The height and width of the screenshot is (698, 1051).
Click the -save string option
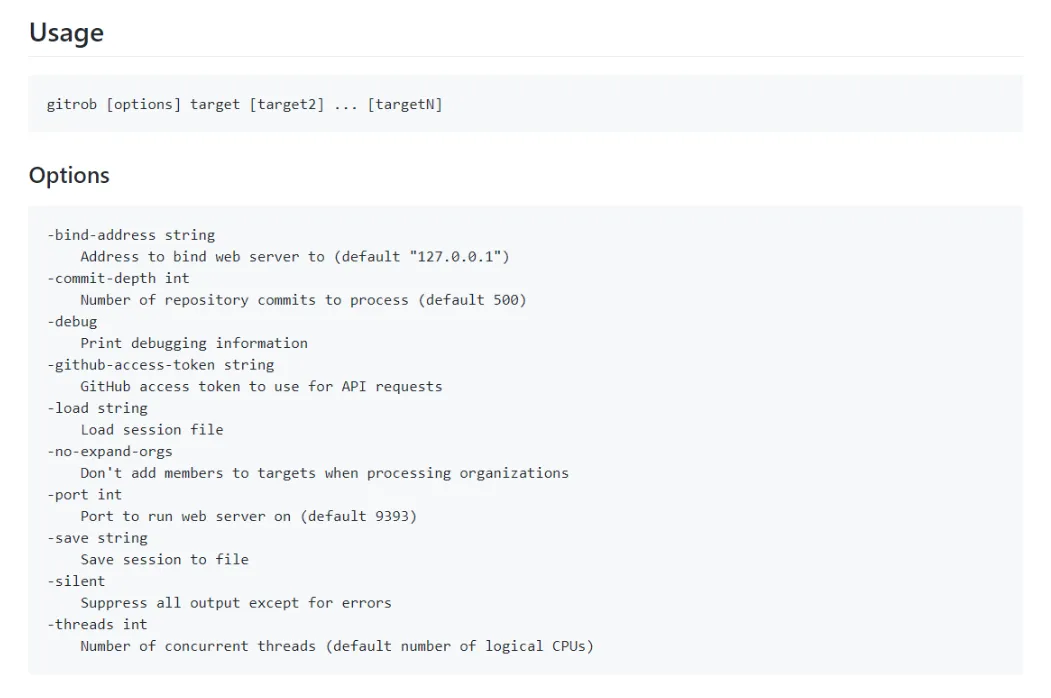coord(97,538)
